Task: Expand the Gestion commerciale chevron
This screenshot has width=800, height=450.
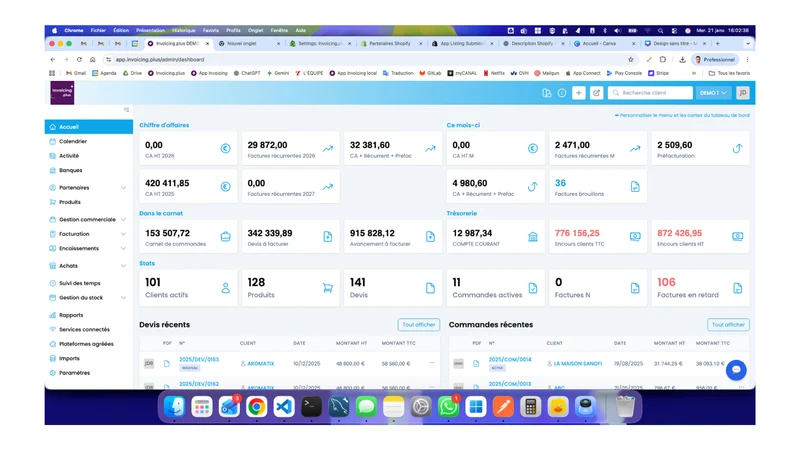Action: coord(123,219)
